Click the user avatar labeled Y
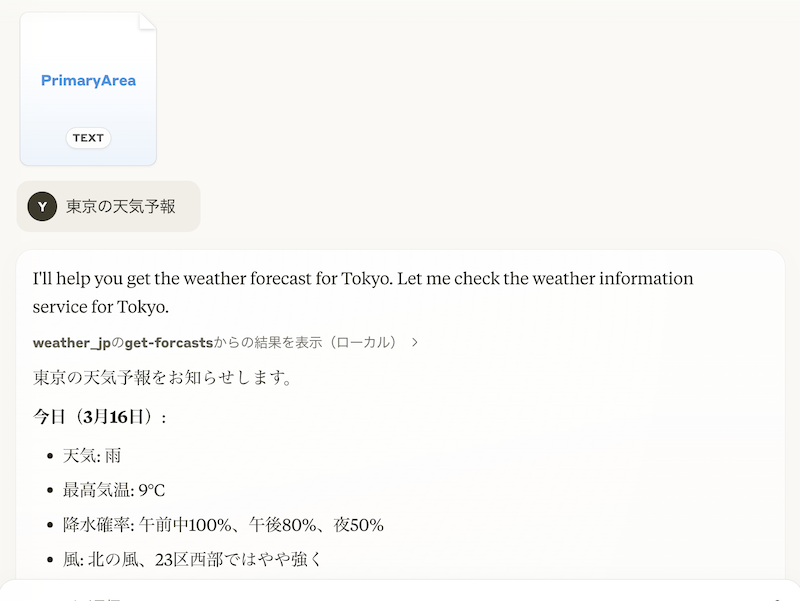800x601 pixels. [42, 206]
